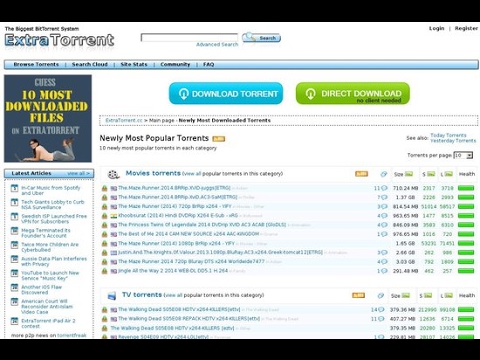Viewport: 480px width, 360px height.
Task: Sort Movies torrents by Seeders icon
Action: (x=431, y=174)
